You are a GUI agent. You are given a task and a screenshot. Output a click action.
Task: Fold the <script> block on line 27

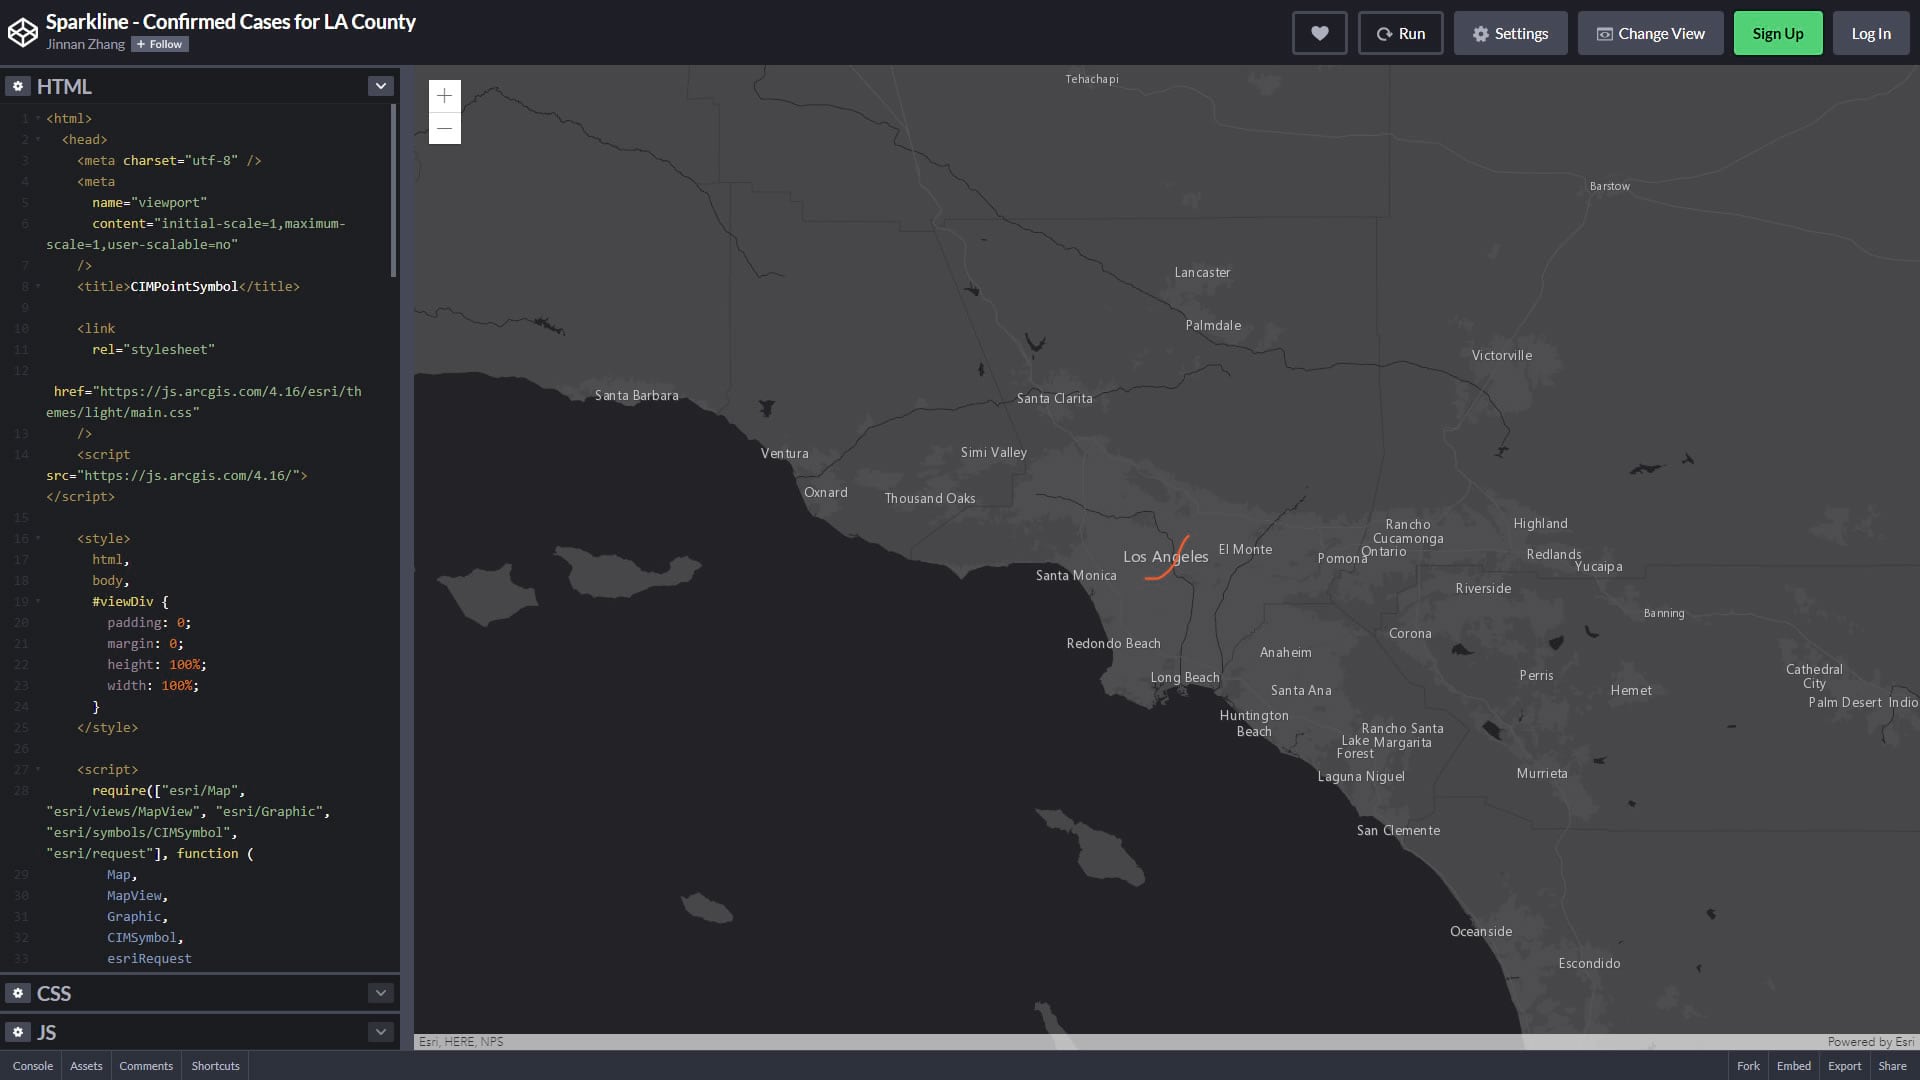tap(38, 770)
